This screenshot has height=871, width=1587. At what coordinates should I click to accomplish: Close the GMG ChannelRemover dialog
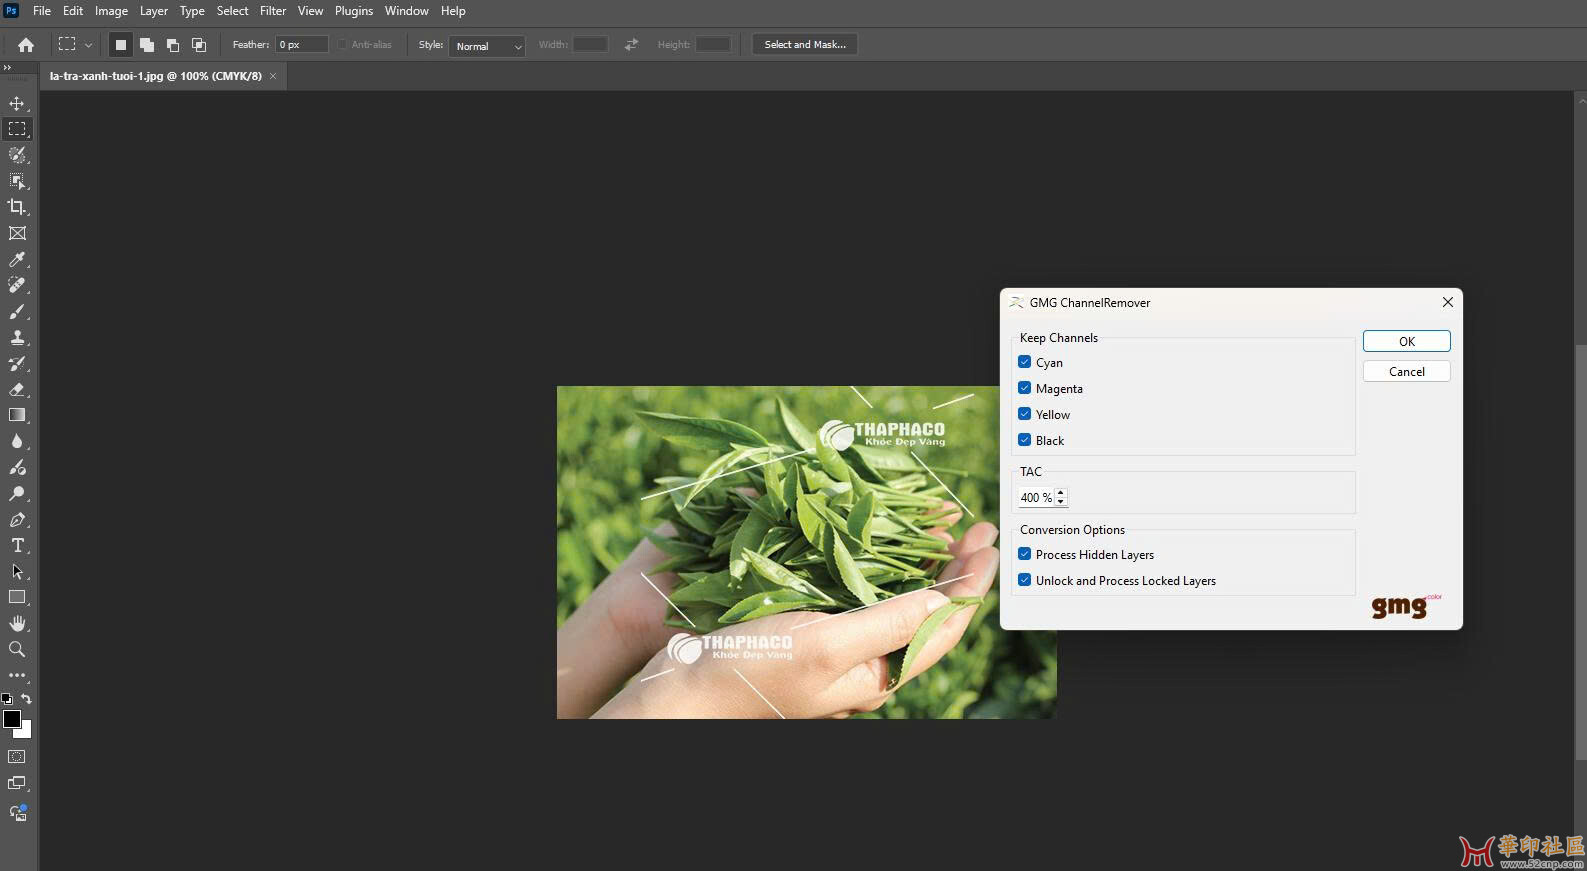click(x=1447, y=302)
